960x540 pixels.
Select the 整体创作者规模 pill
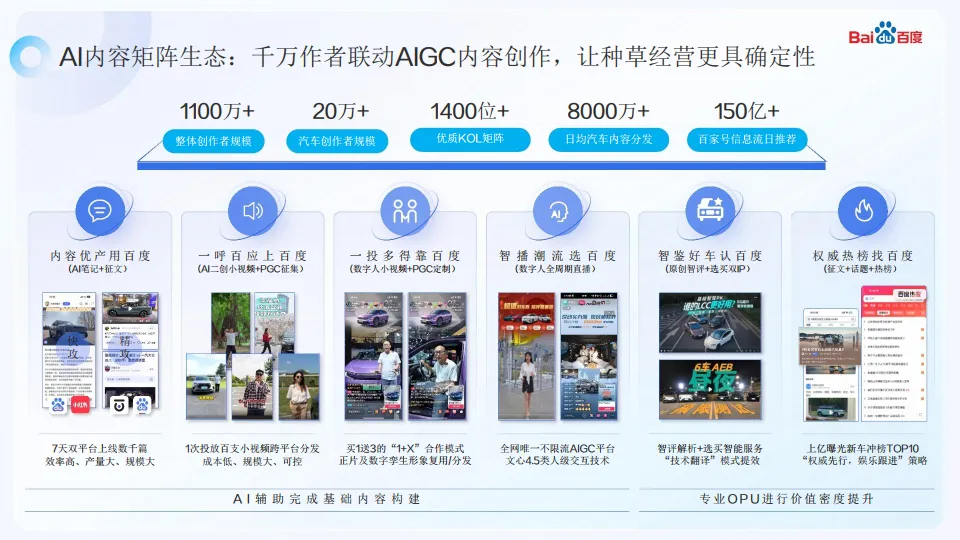[213, 141]
